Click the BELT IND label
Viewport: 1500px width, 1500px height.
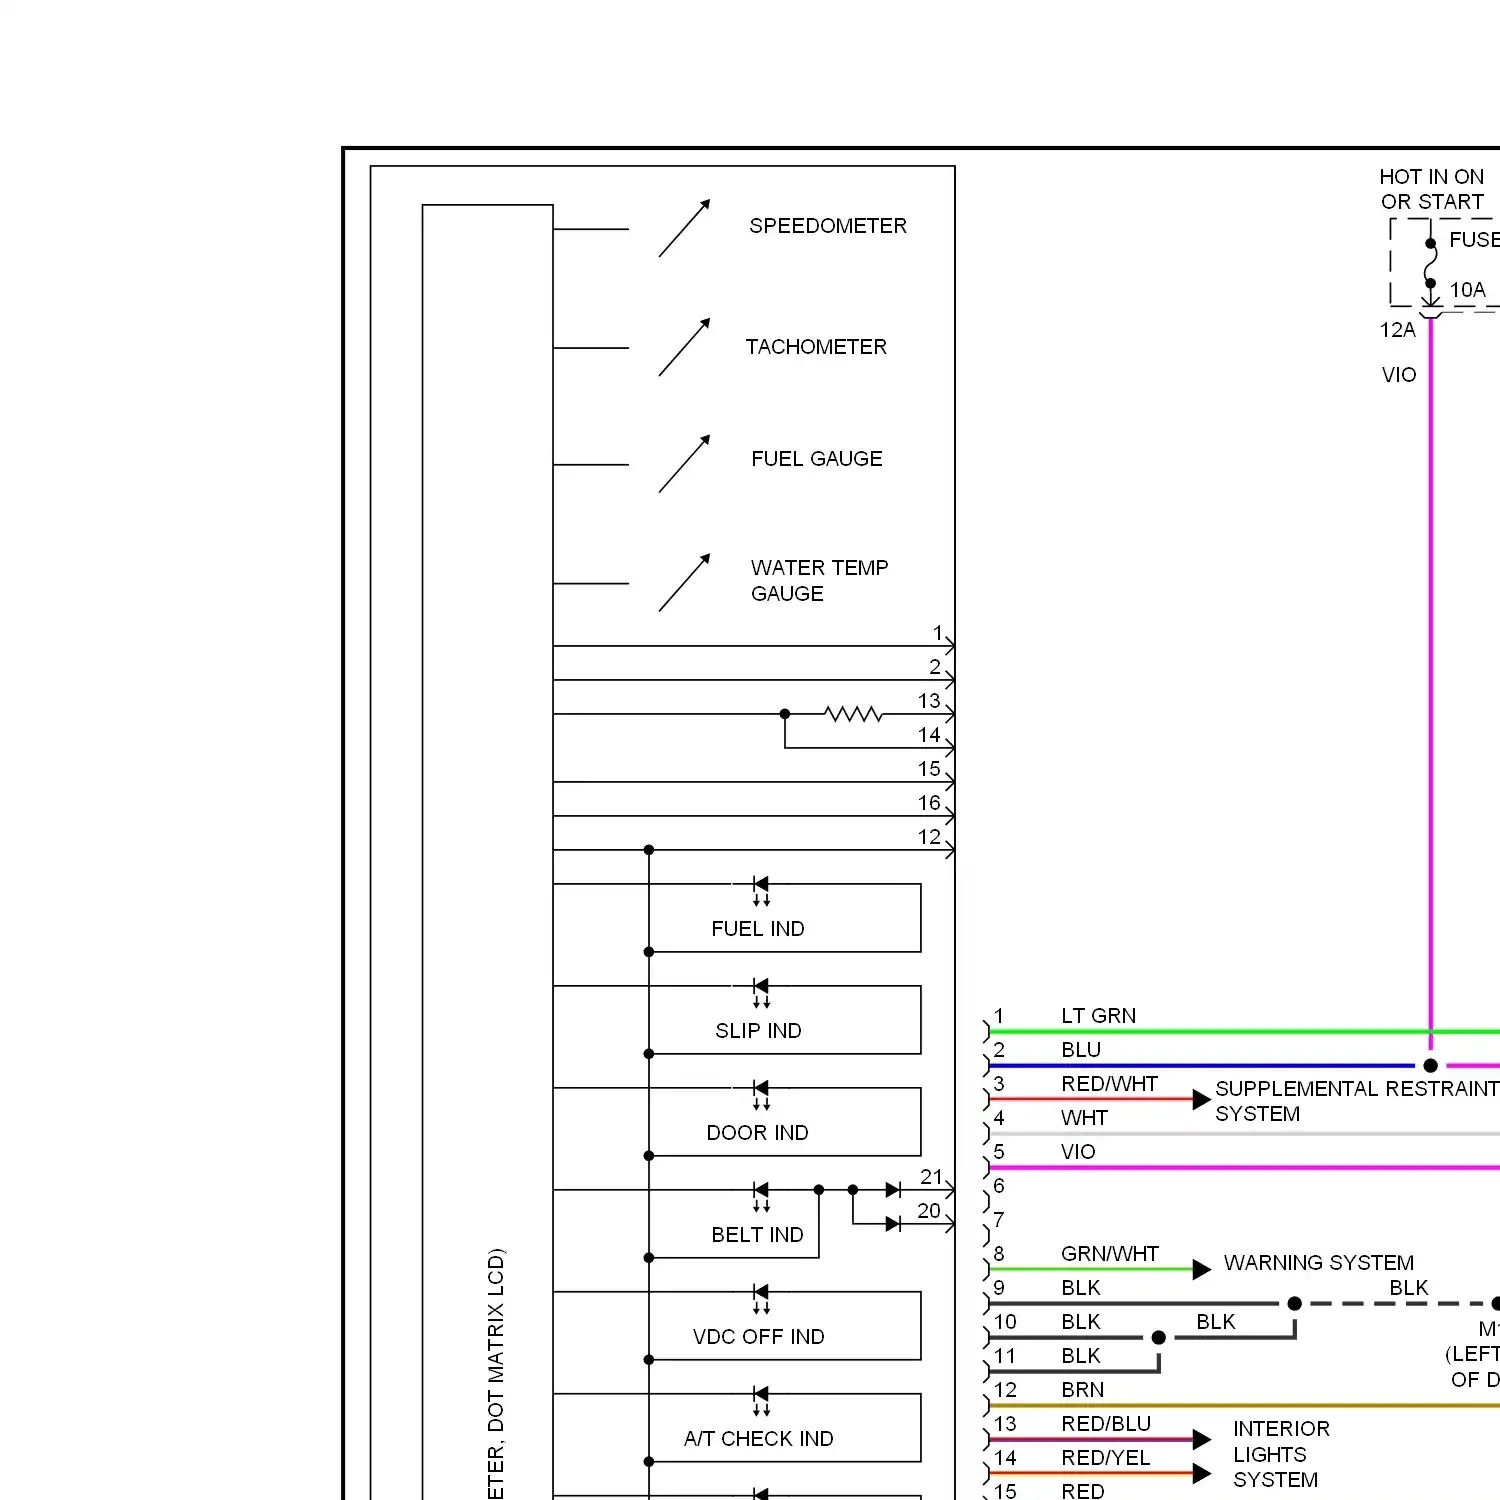(758, 1235)
